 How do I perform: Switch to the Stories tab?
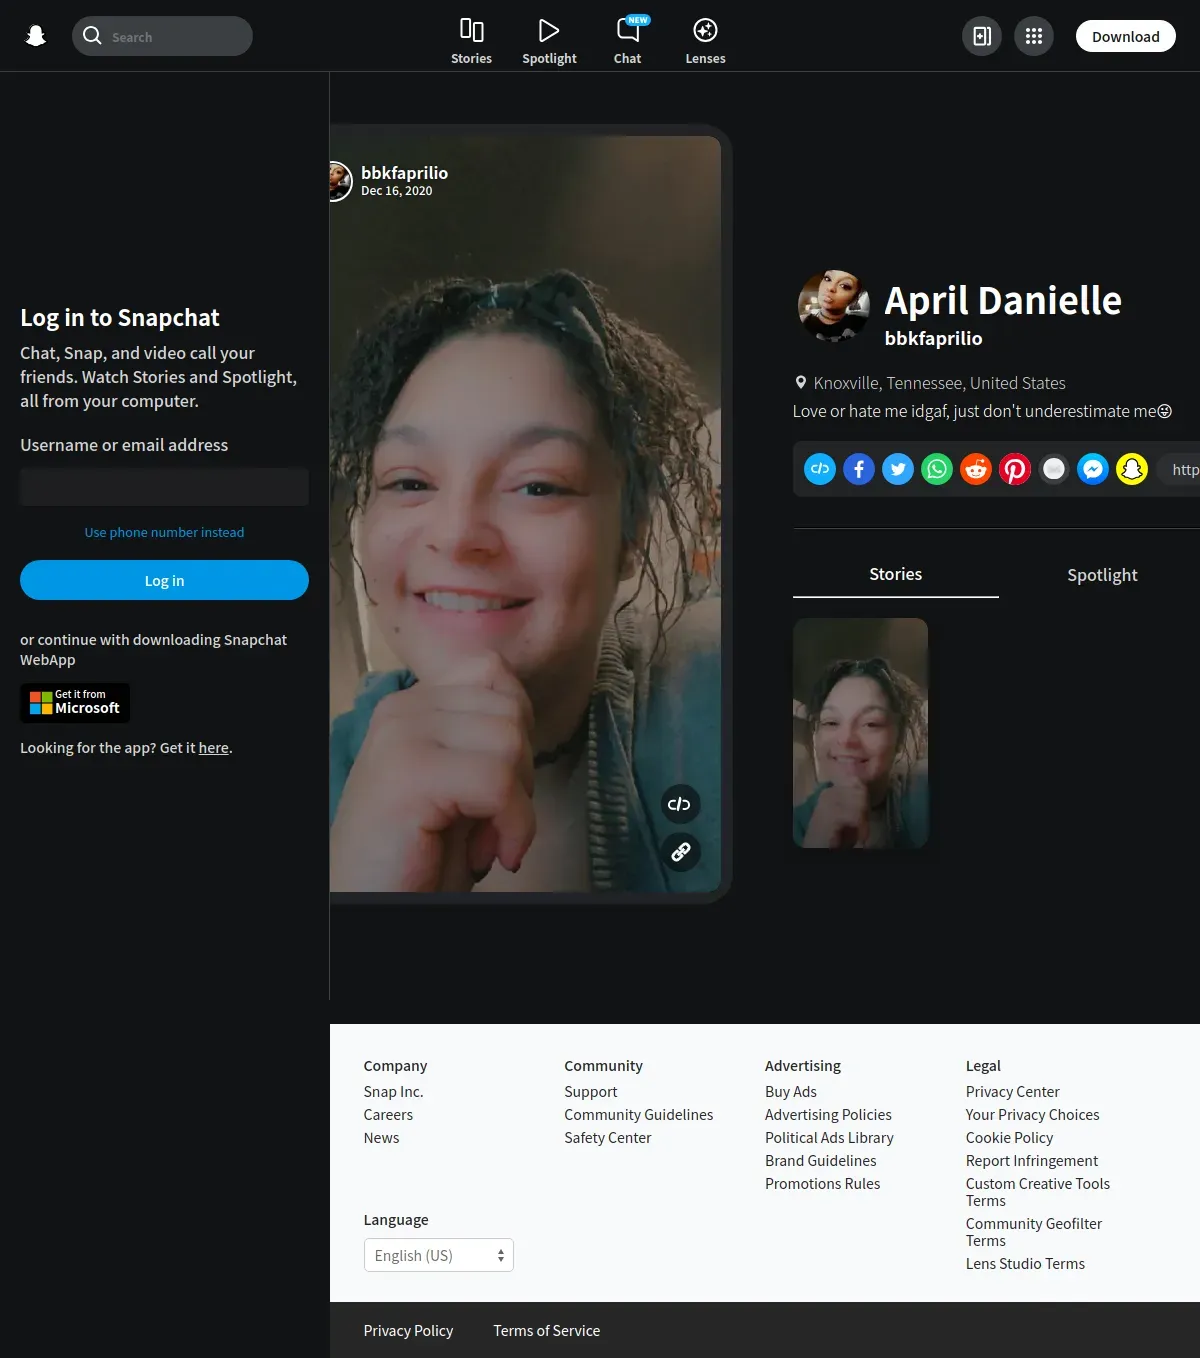(x=896, y=574)
